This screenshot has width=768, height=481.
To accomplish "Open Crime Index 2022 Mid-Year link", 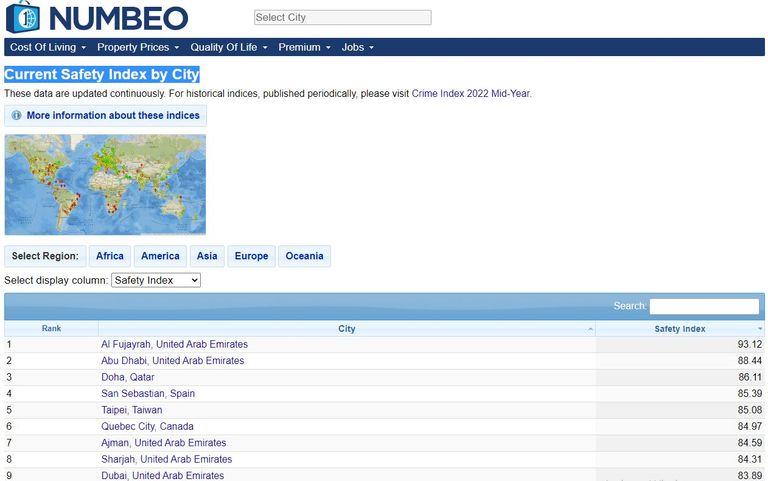I will (x=470, y=93).
